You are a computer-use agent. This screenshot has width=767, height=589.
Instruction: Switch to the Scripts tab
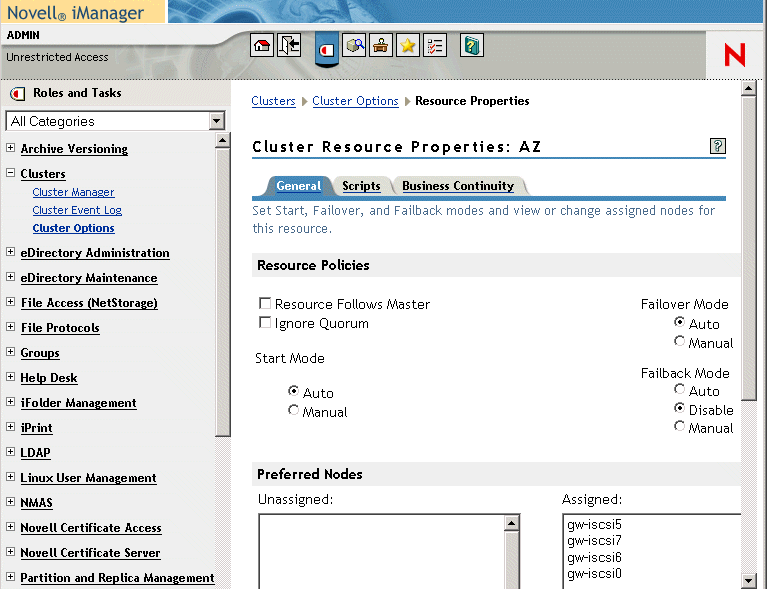(361, 186)
